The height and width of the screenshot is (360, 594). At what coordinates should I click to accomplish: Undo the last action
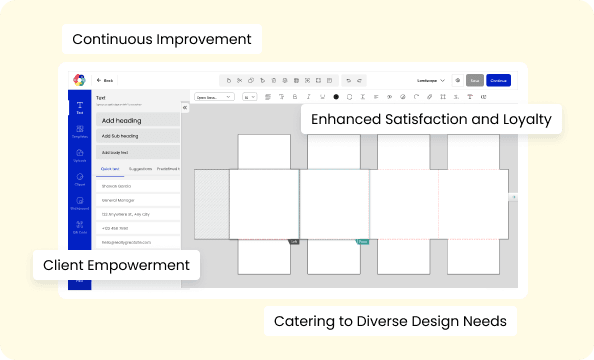coord(349,80)
